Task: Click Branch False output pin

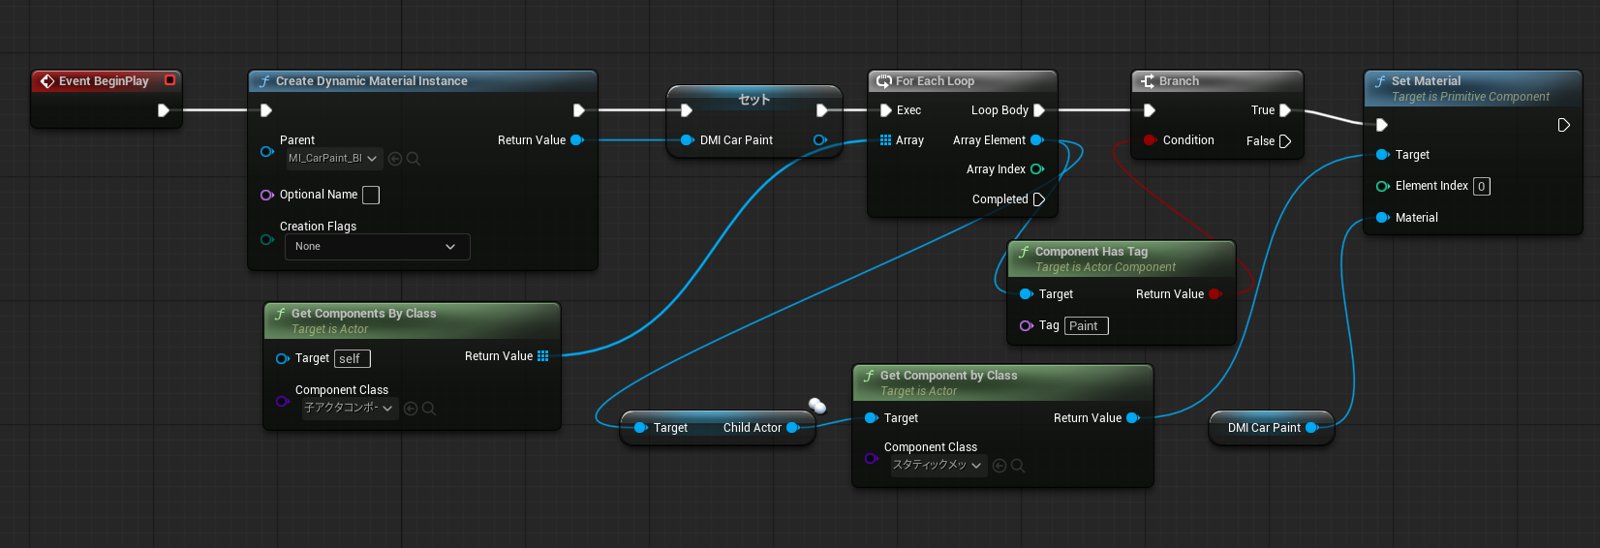Action: 1286,141
